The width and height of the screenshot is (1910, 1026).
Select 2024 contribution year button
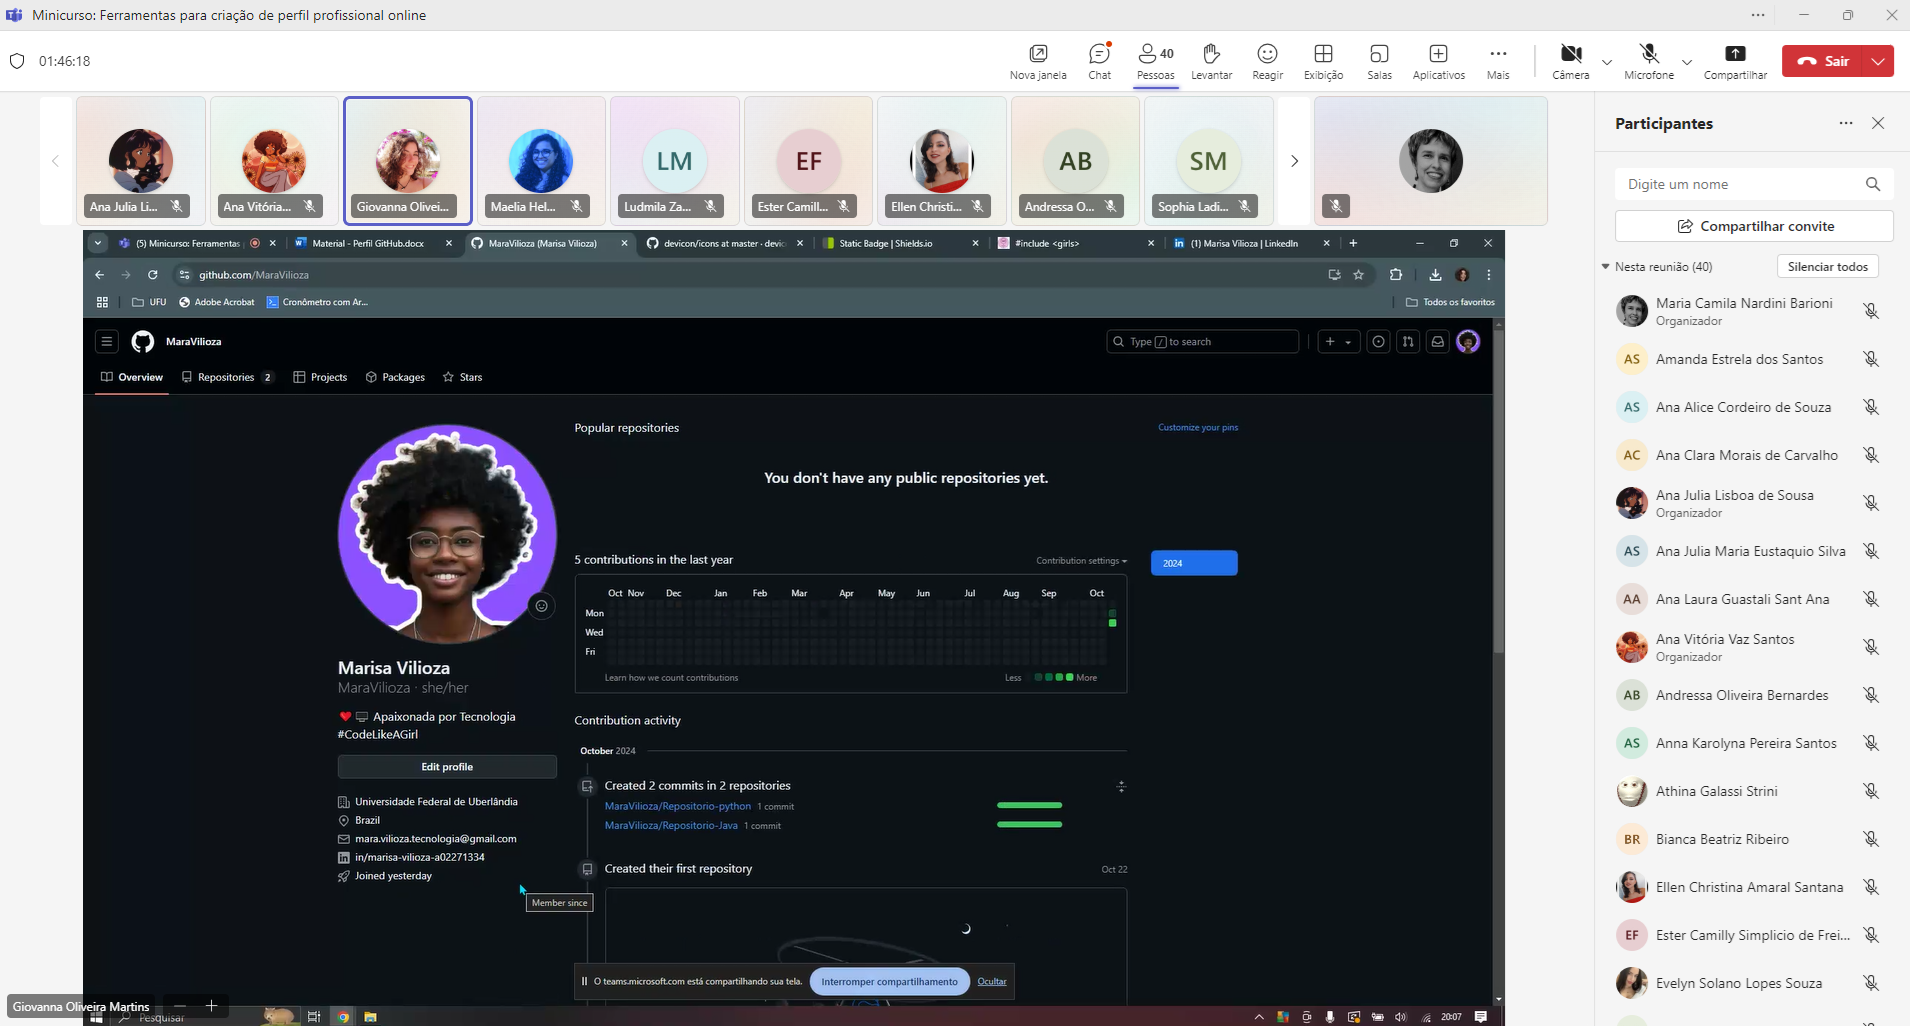click(1194, 563)
